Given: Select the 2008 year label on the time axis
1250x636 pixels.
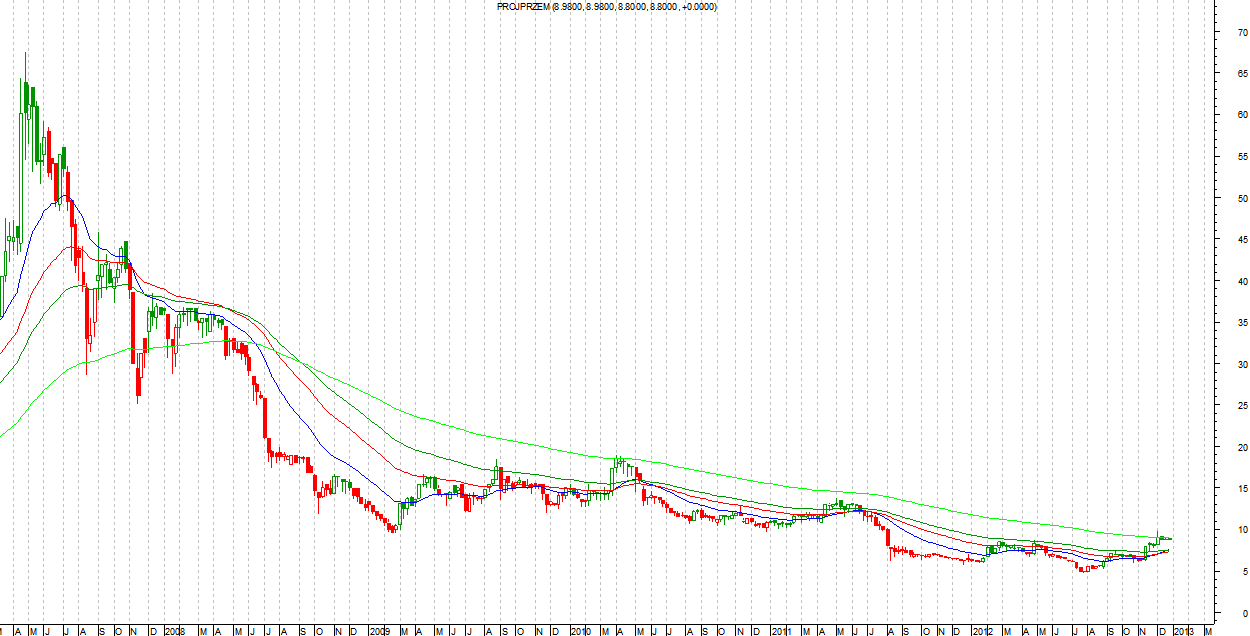Looking at the screenshot, I should pos(174,631).
